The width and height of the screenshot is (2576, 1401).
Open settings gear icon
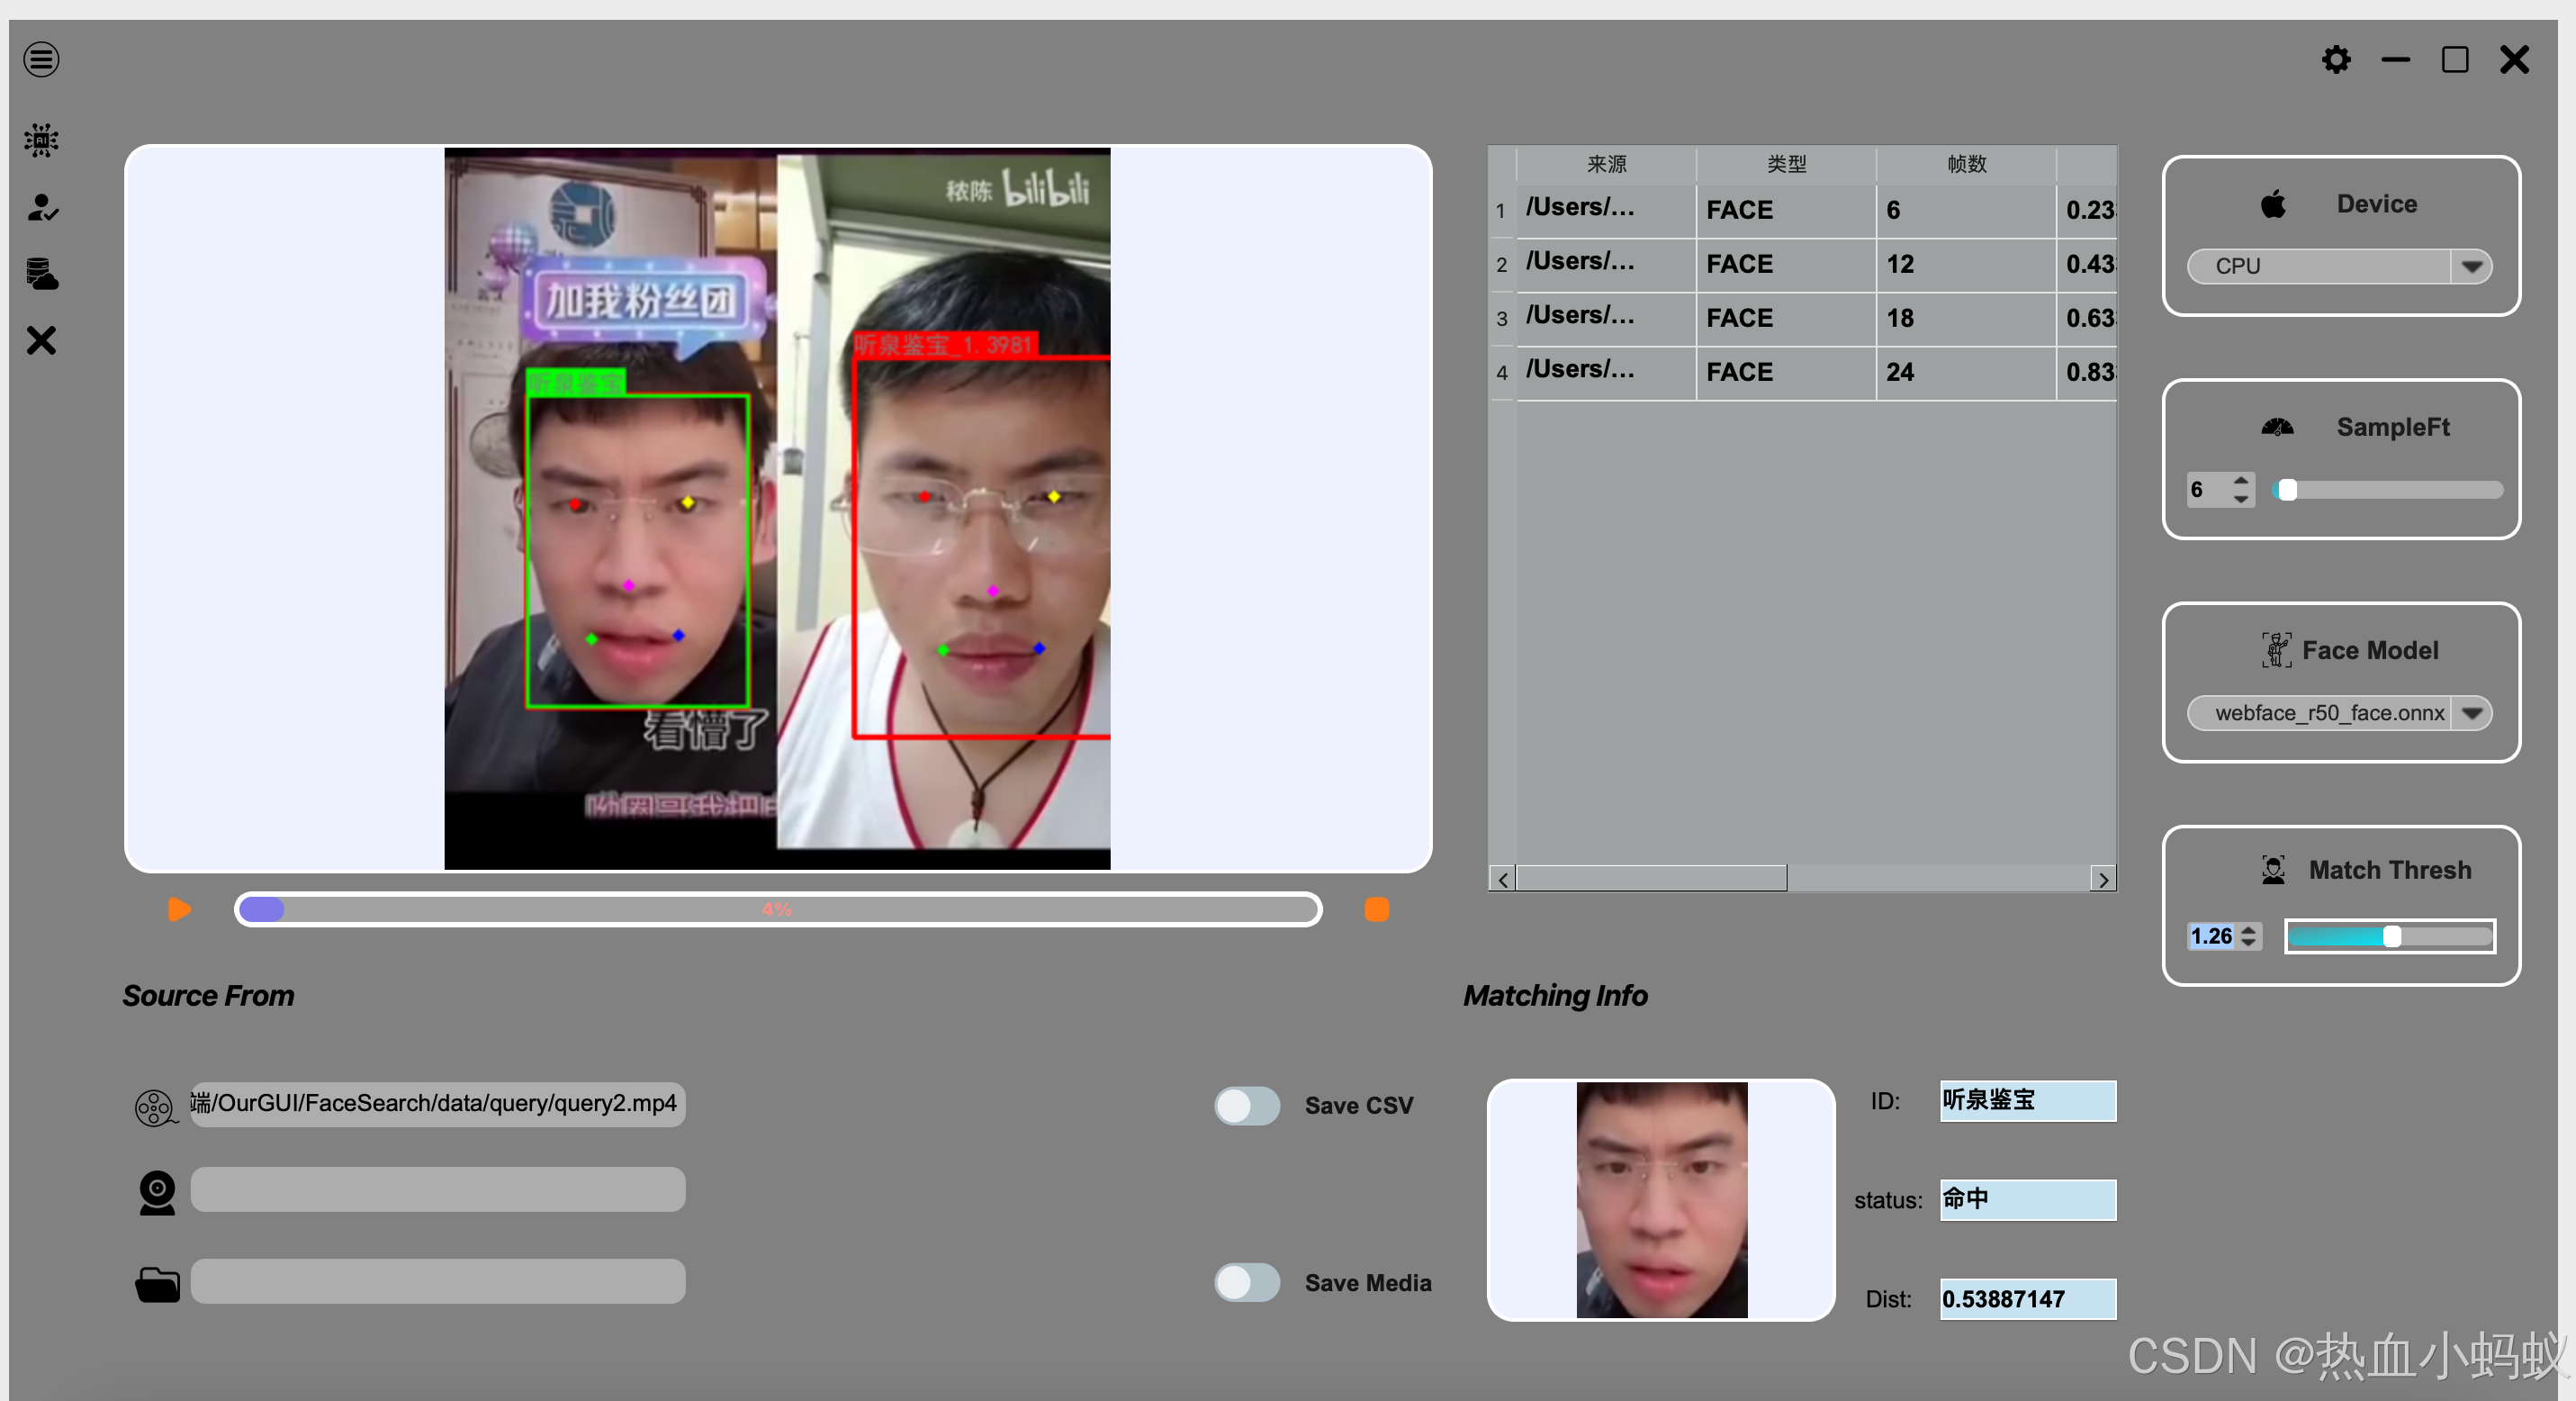tap(2335, 59)
